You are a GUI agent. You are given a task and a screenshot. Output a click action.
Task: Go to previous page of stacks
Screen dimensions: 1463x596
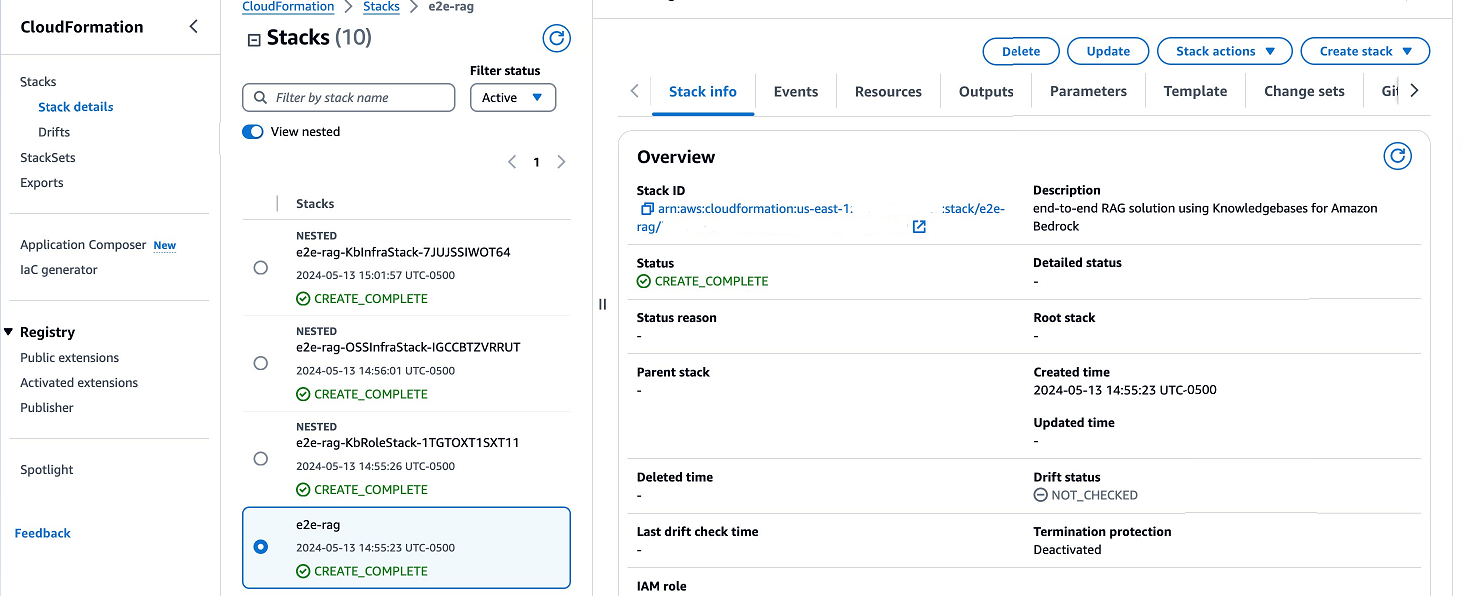click(x=512, y=162)
